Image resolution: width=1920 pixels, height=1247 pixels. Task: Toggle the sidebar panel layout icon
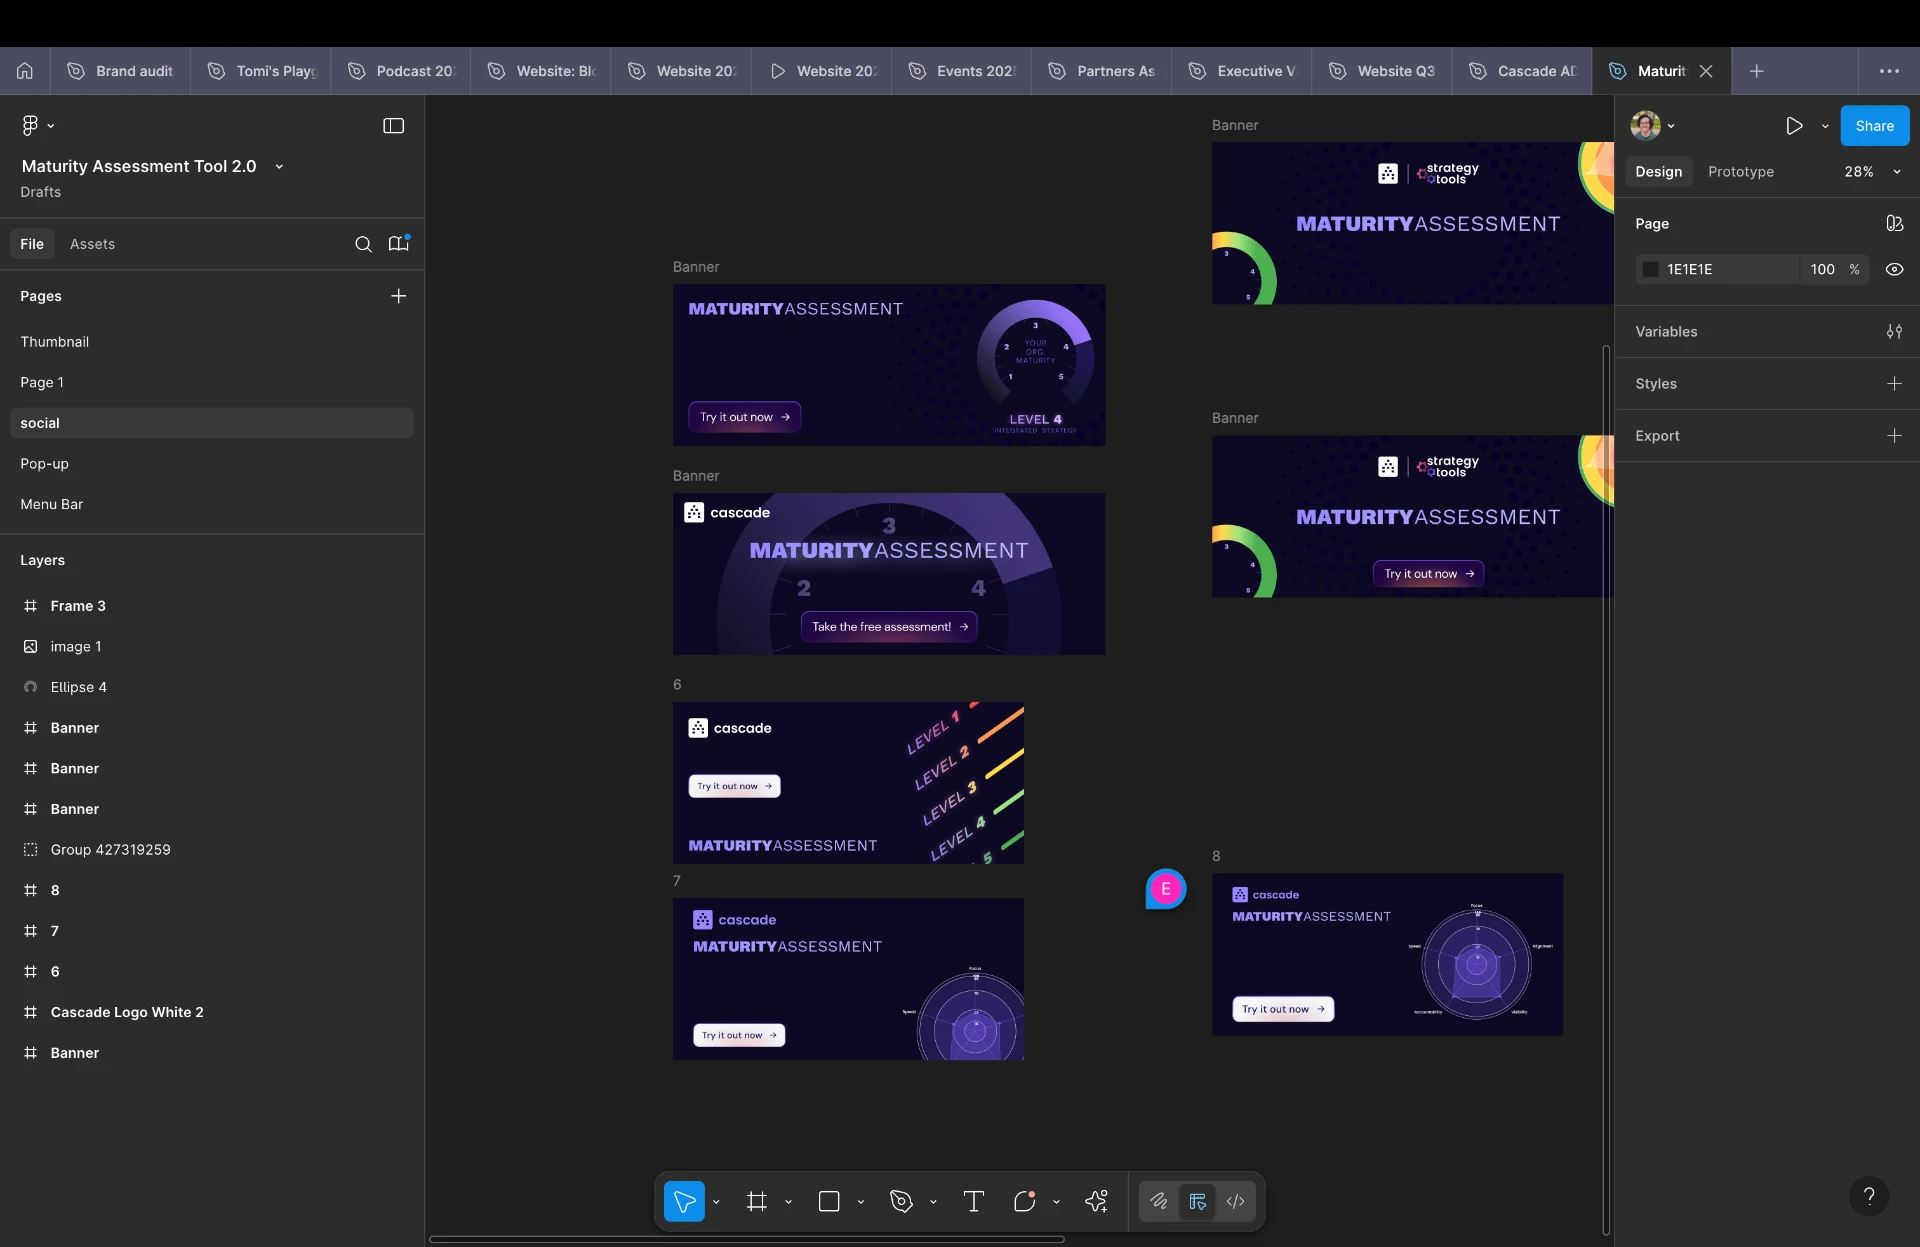click(x=394, y=126)
